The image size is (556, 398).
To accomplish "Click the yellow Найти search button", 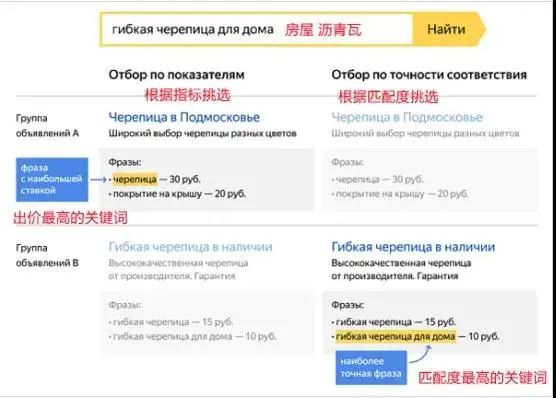I will tap(448, 29).
